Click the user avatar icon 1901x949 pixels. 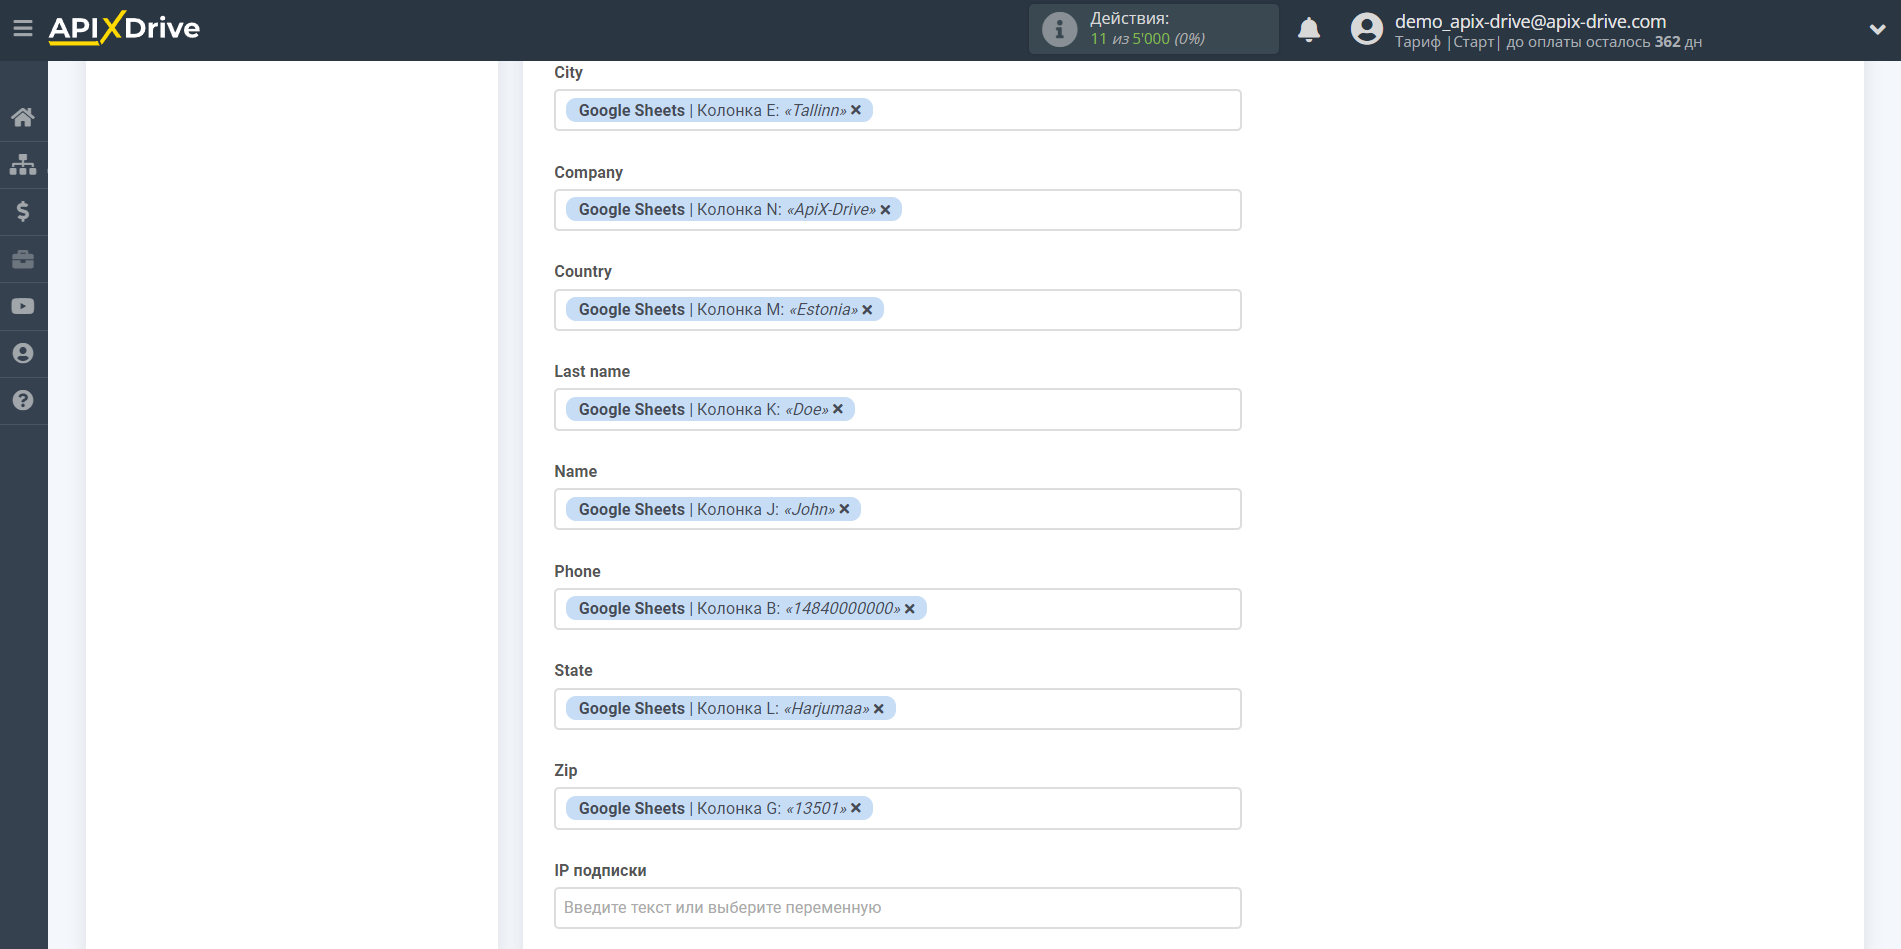(1366, 29)
